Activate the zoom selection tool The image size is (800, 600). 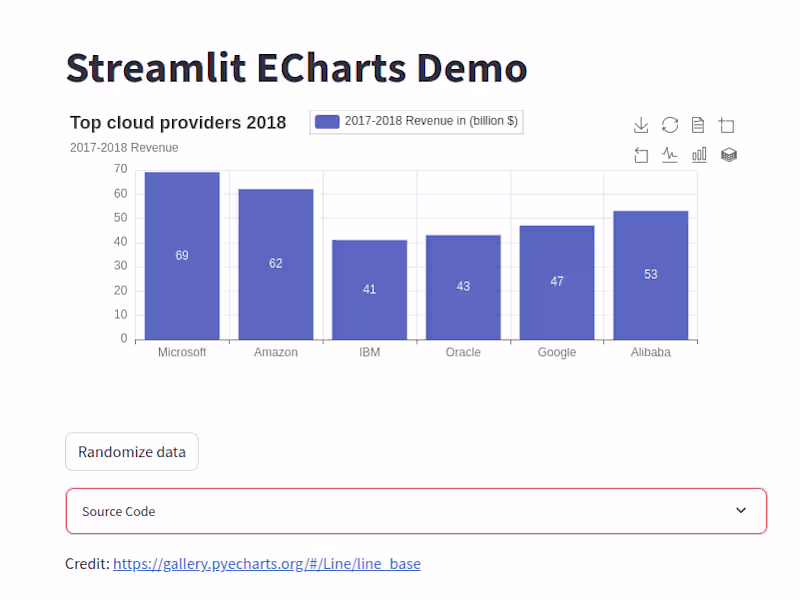point(726,125)
